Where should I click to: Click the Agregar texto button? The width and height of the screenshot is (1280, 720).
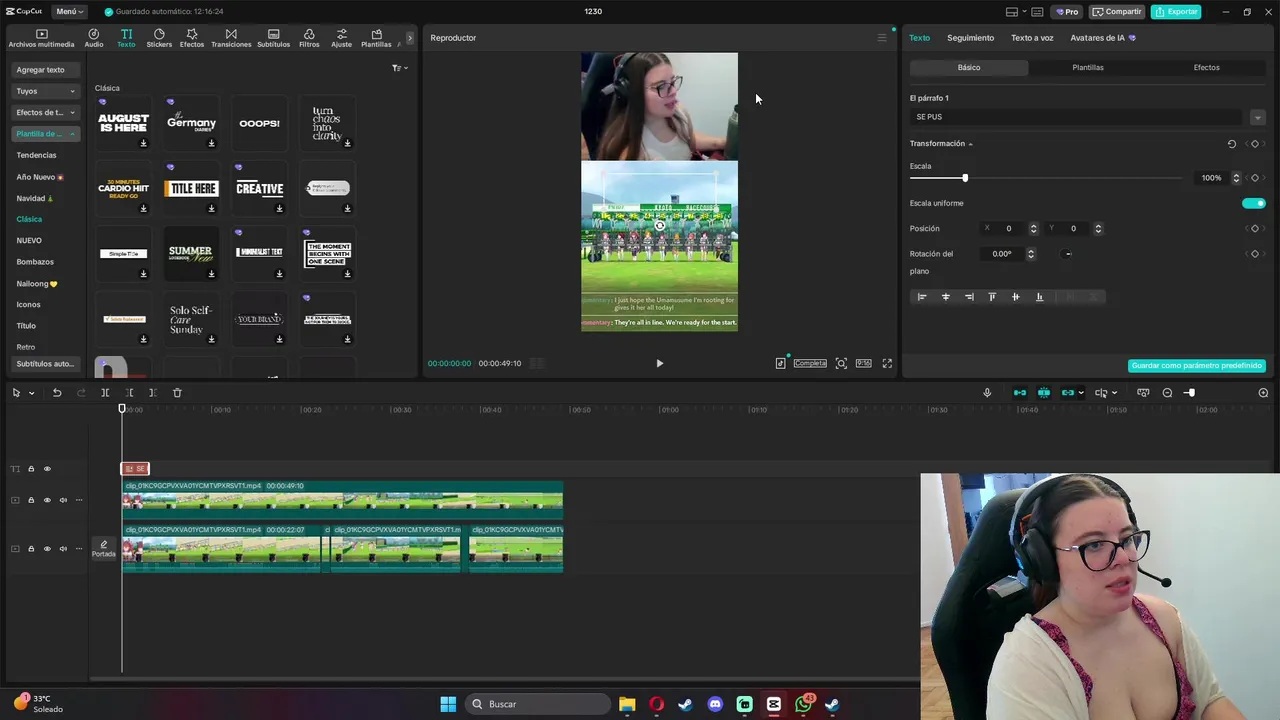pos(45,70)
